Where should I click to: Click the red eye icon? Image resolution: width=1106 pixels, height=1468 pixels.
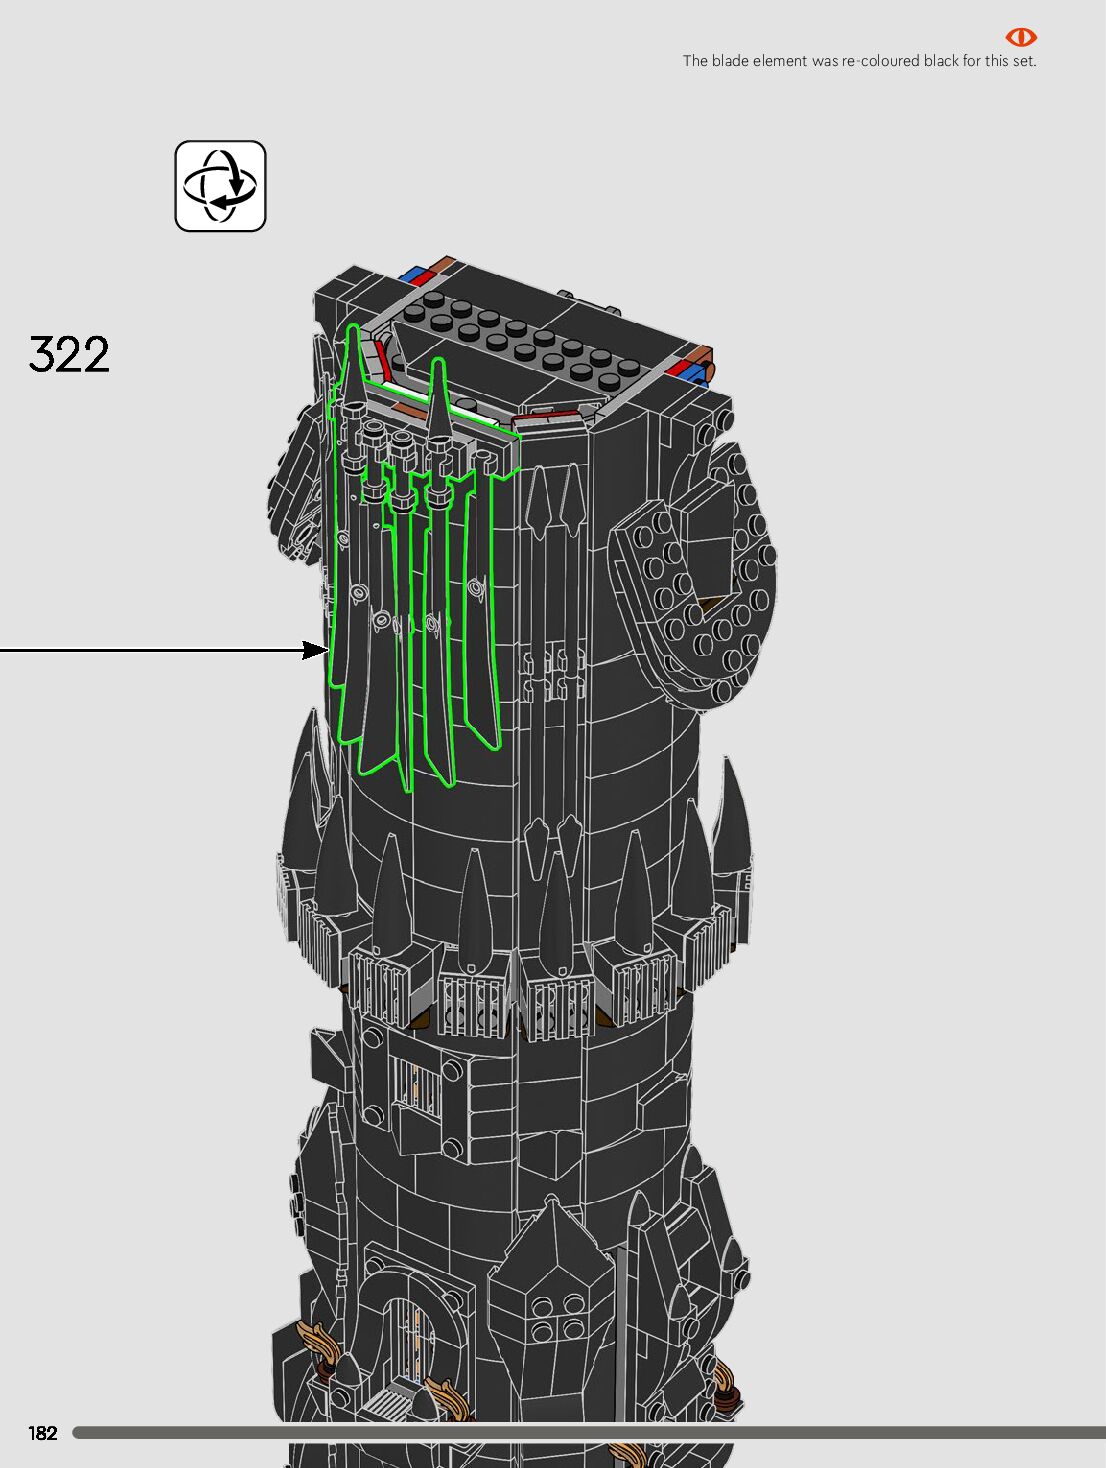[1020, 37]
